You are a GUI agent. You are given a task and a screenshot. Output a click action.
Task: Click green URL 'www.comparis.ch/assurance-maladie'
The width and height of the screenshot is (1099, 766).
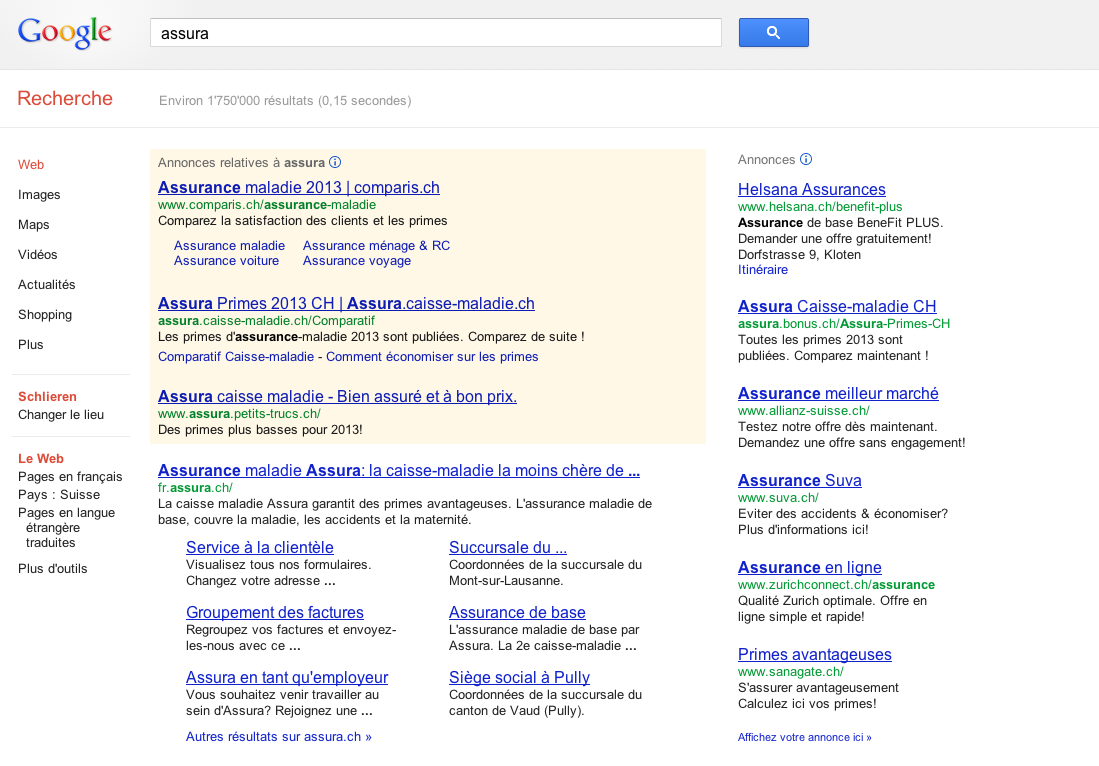pyautogui.click(x=267, y=205)
